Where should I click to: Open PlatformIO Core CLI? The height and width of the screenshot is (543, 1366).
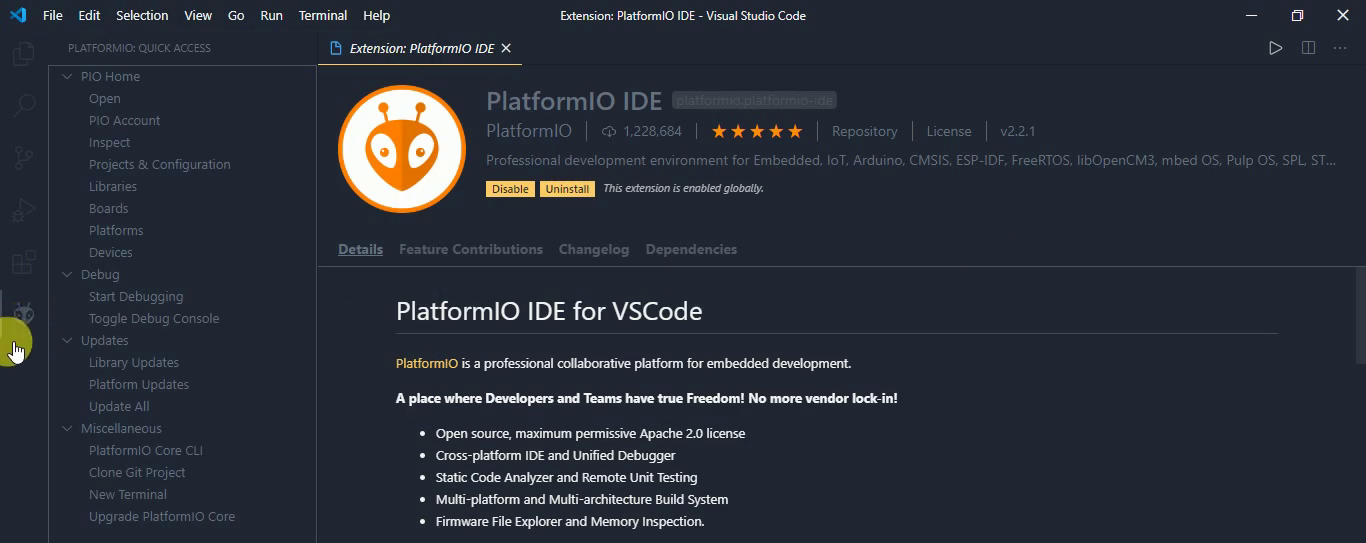146,450
